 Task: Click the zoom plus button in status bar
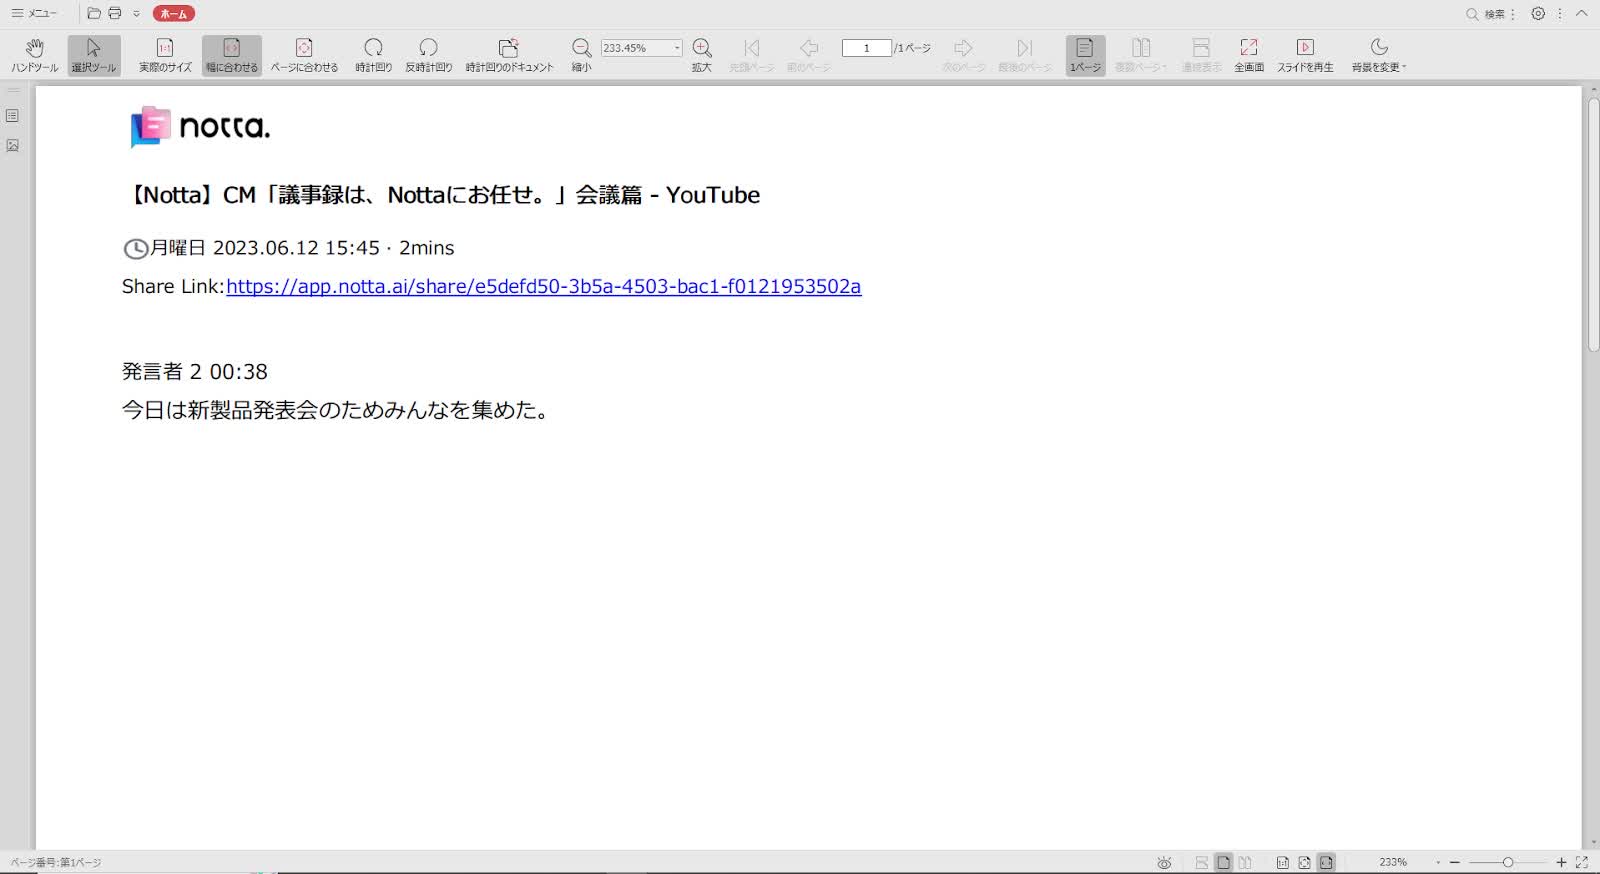click(1561, 862)
